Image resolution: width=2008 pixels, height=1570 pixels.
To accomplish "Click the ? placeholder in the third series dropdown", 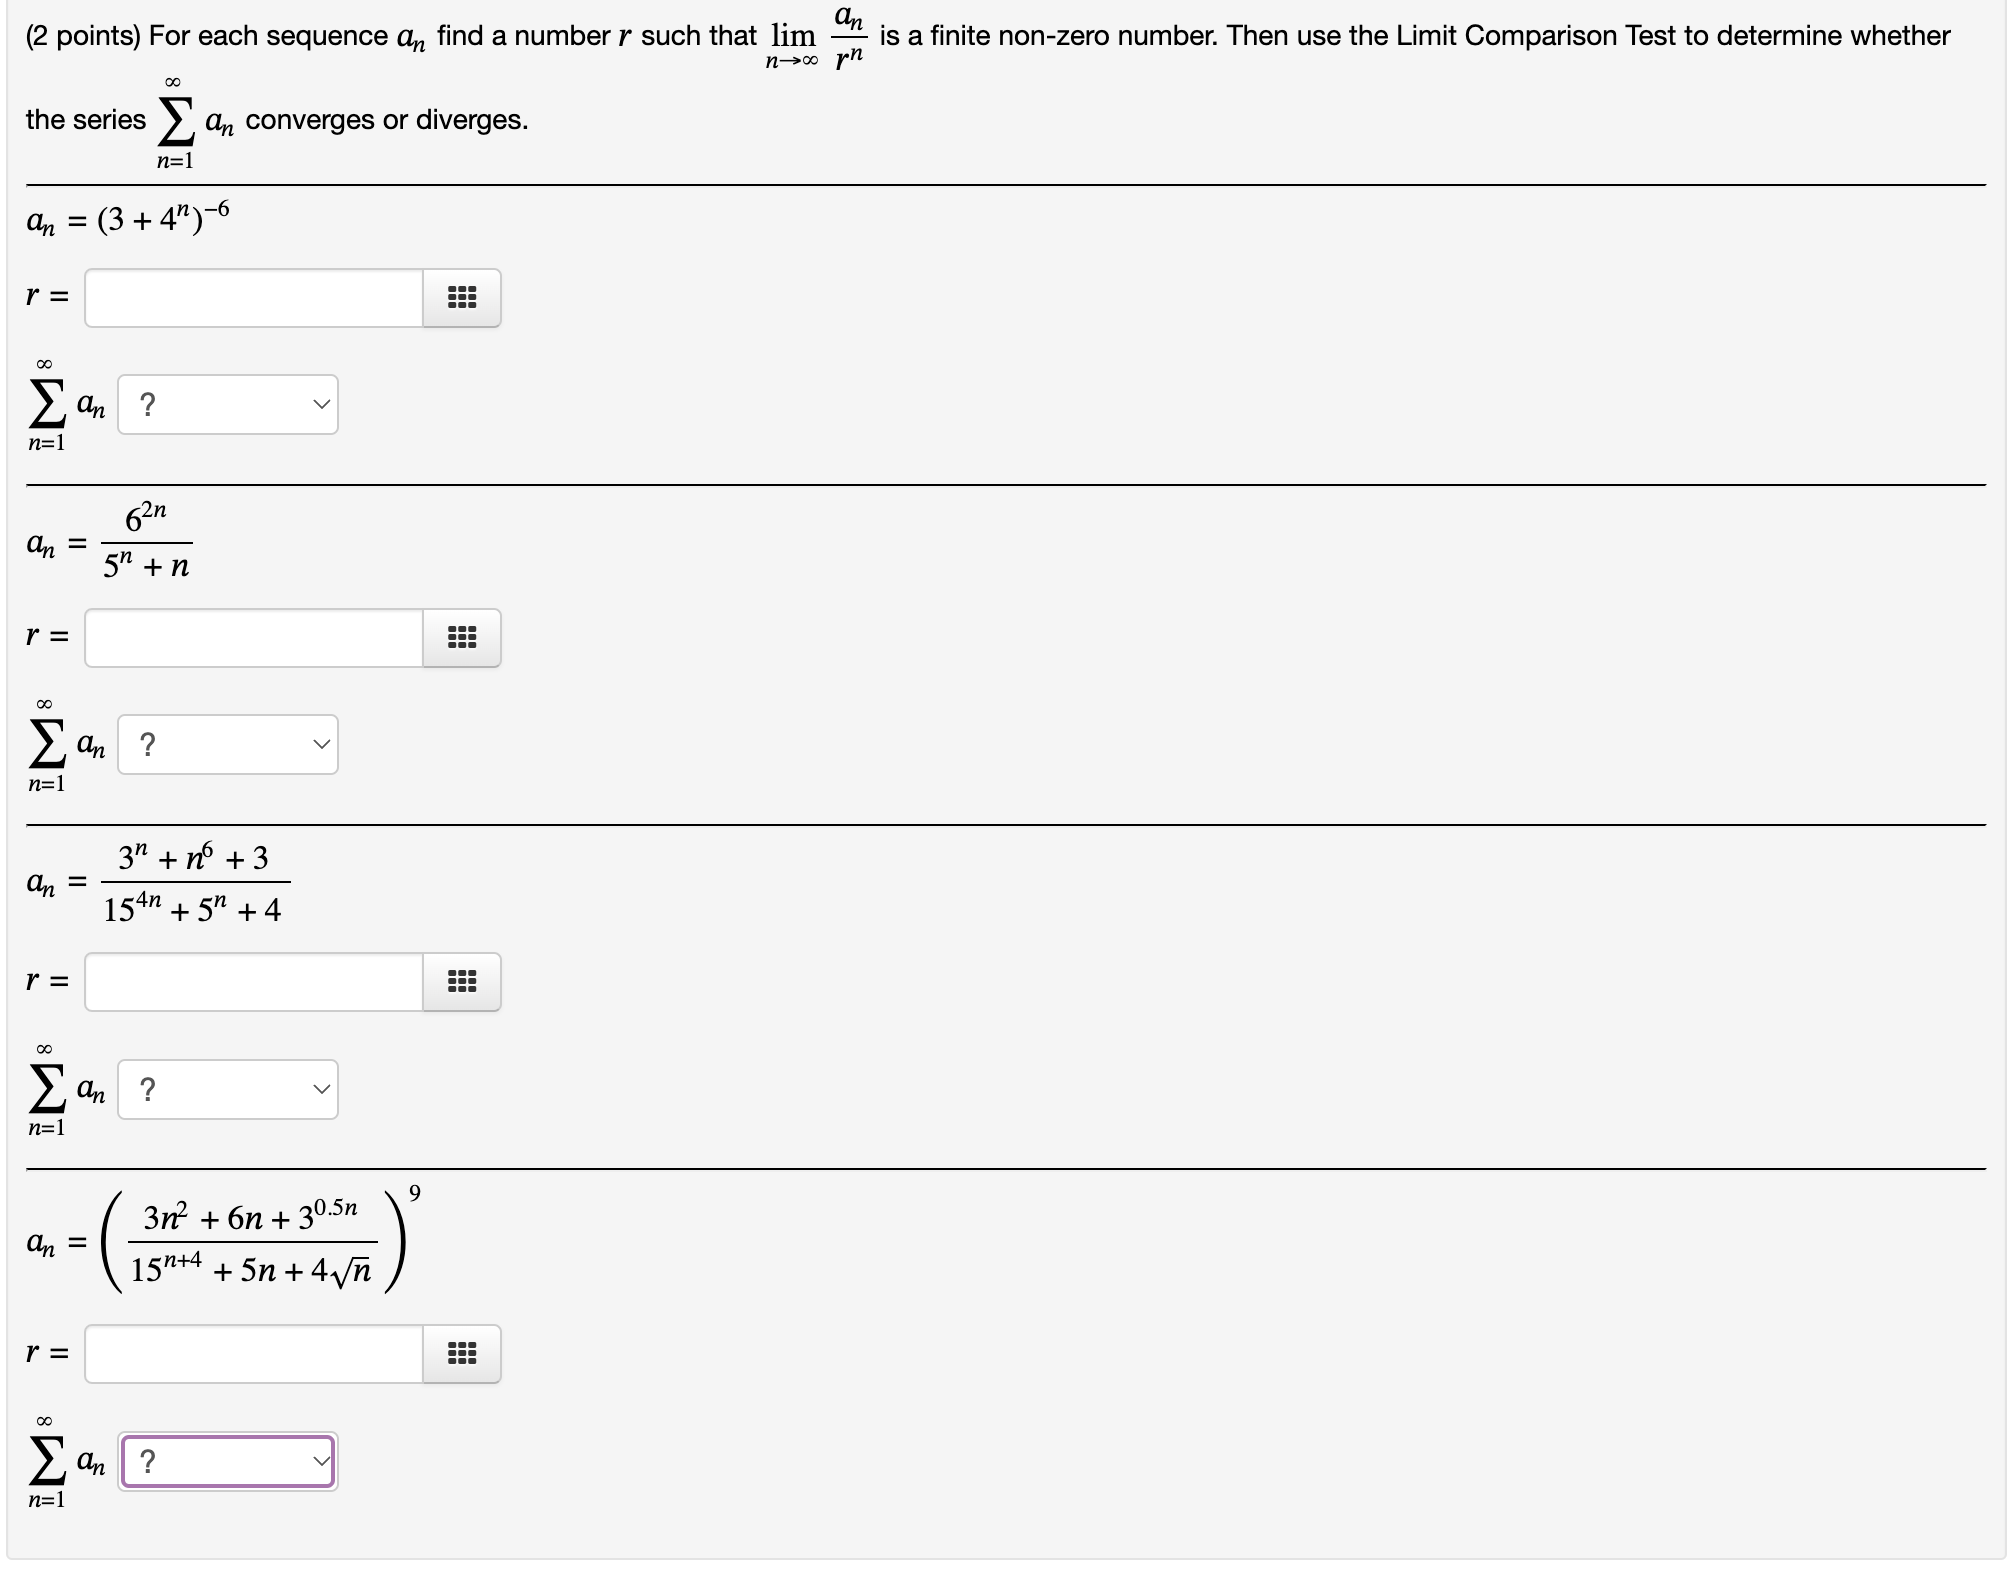I will click(150, 1089).
